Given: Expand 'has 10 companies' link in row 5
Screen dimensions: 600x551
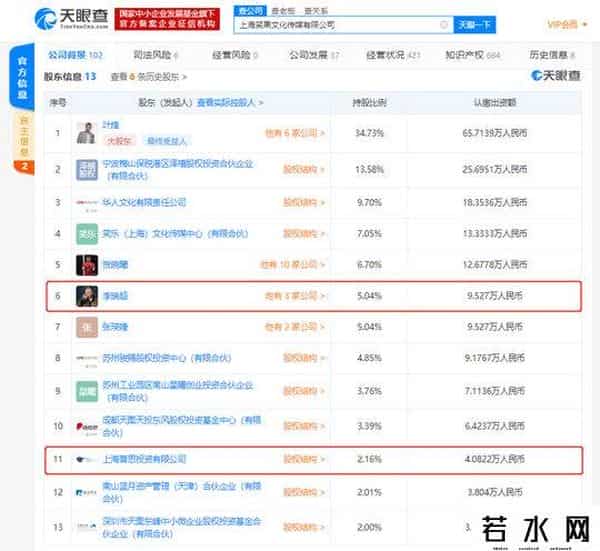Looking at the screenshot, I should point(292,265).
